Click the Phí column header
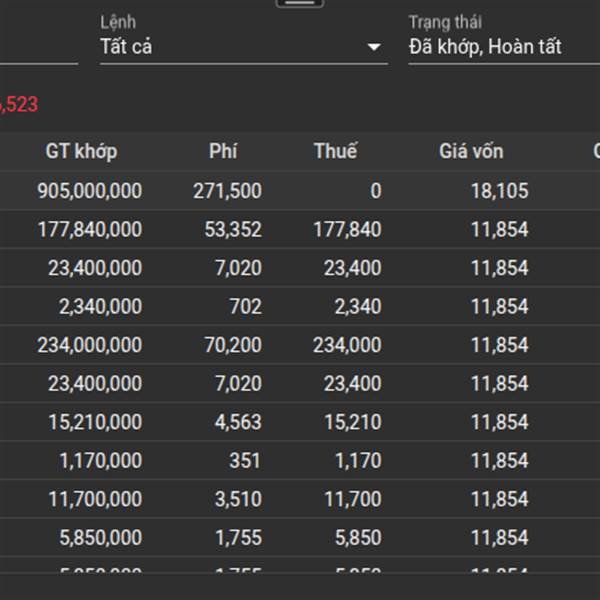Screen dimensions: 600x600 223,152
